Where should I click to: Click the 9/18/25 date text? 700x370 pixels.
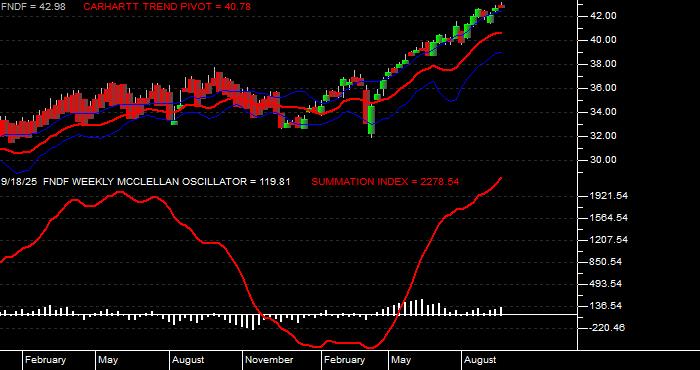pos(18,182)
